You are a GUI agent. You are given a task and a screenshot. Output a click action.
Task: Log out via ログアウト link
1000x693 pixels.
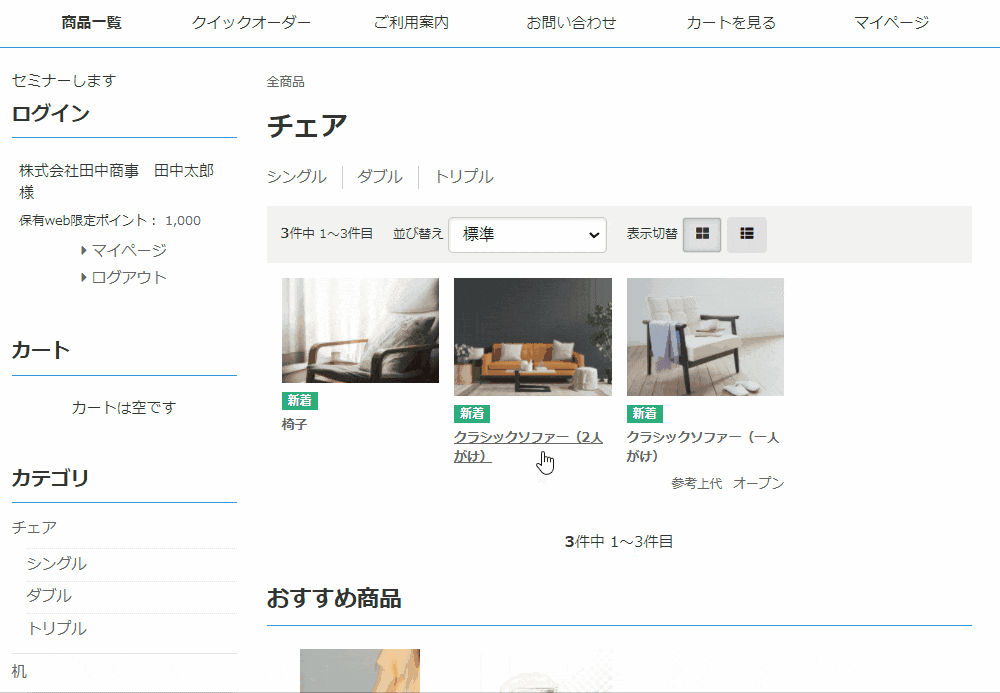tap(129, 277)
